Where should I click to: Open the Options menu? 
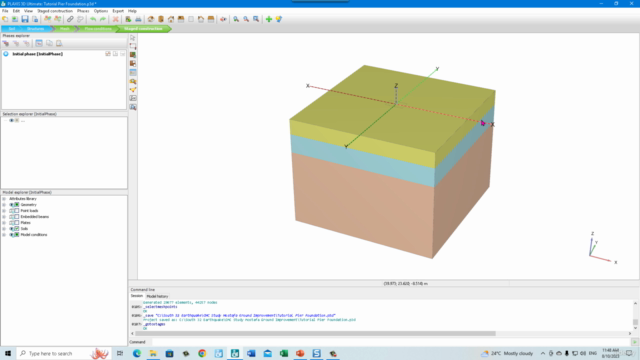pos(101,11)
